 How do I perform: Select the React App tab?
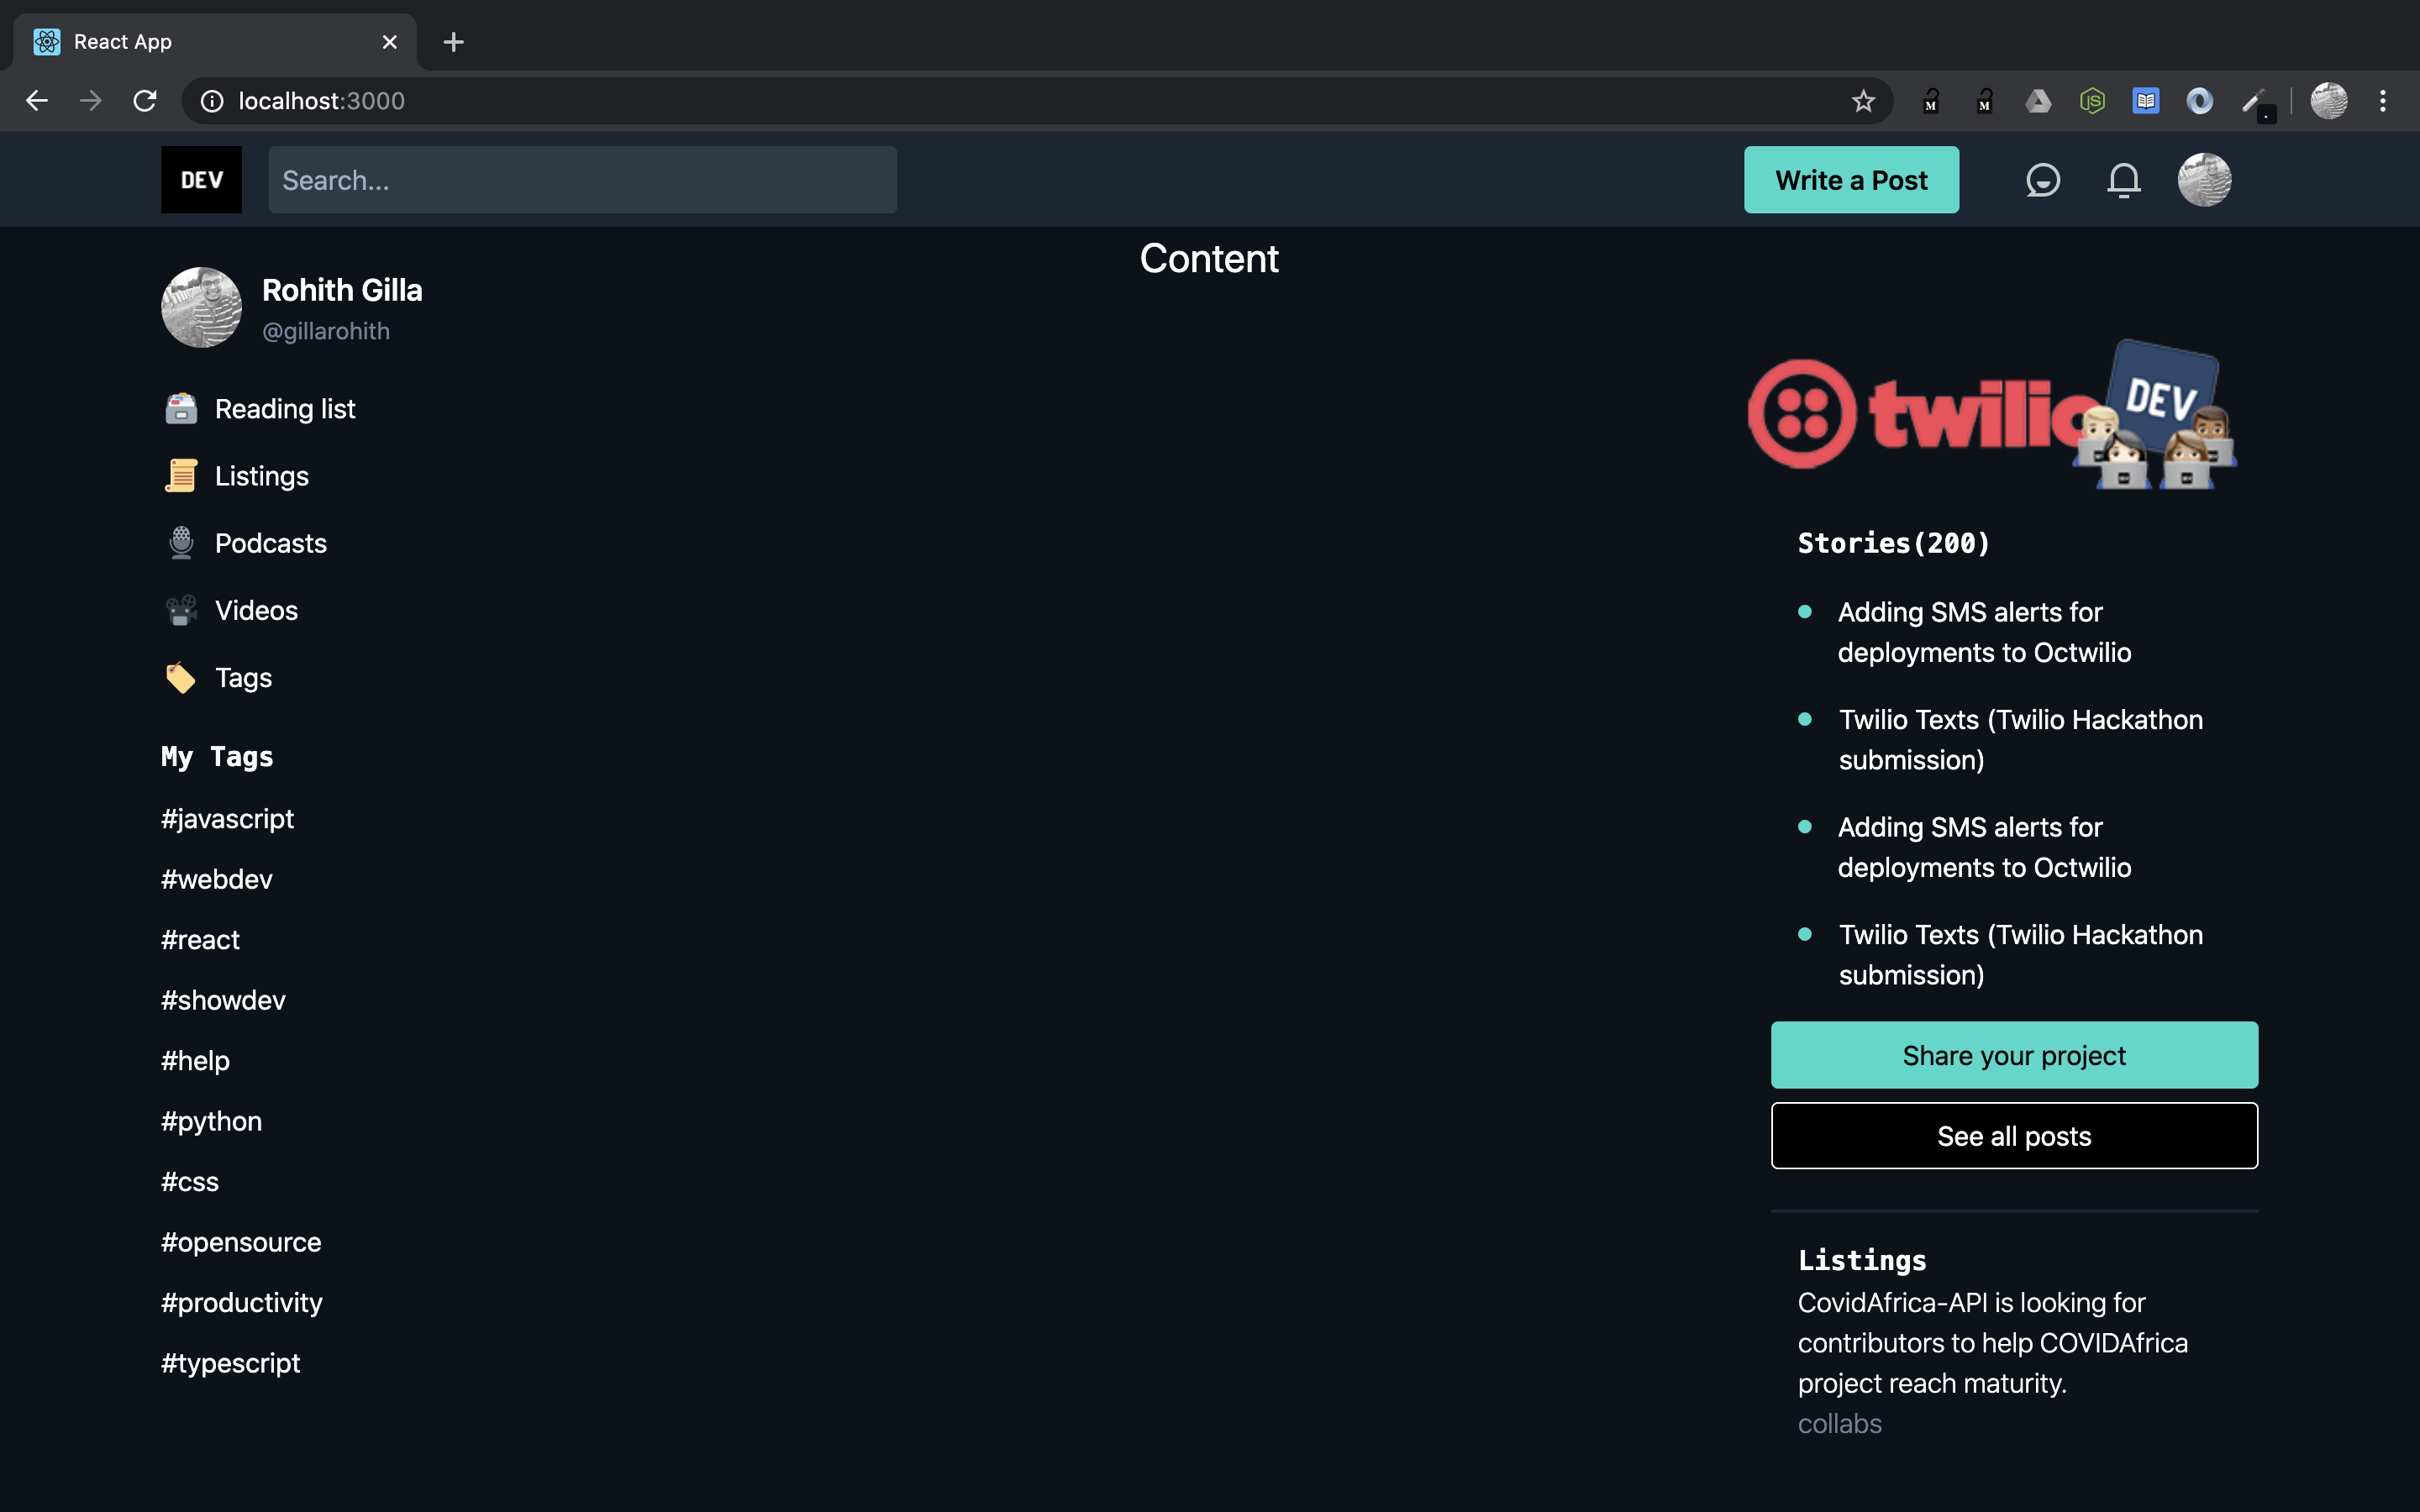[x=200, y=42]
